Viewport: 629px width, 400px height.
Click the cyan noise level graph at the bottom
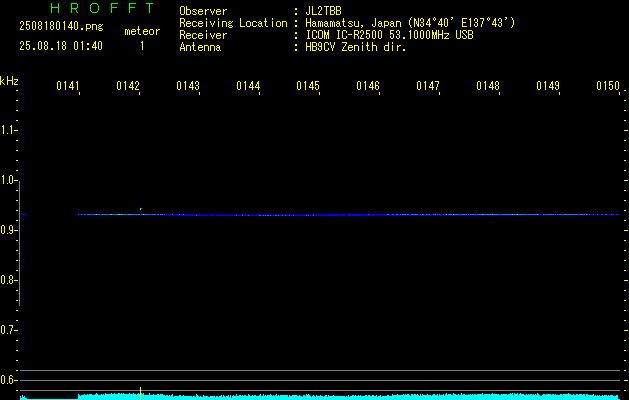(319, 396)
